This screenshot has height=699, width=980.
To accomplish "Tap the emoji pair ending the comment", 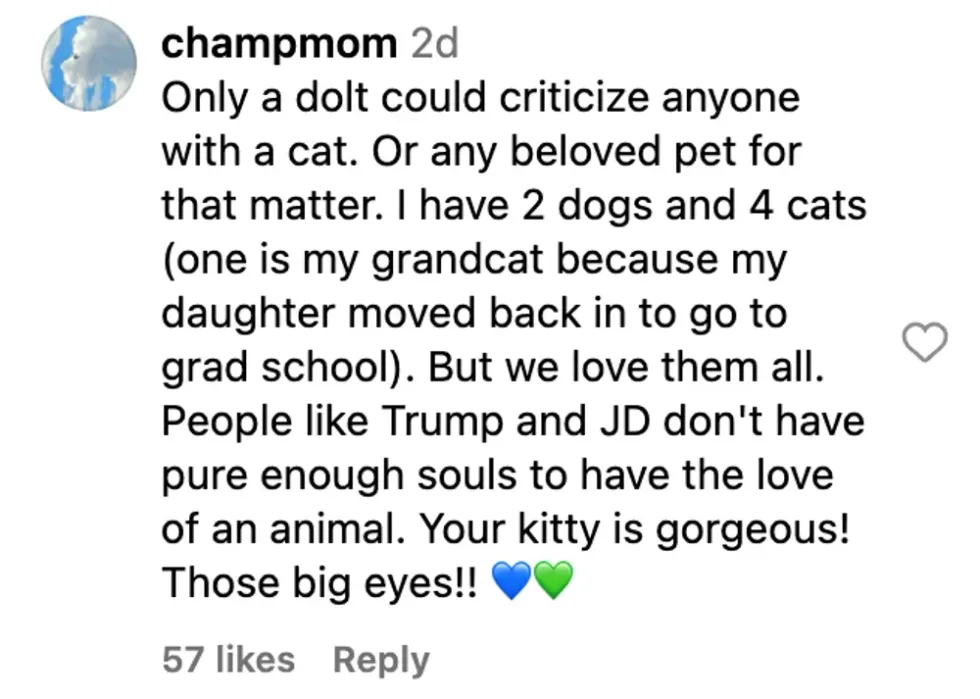I will pyautogui.click(x=532, y=581).
